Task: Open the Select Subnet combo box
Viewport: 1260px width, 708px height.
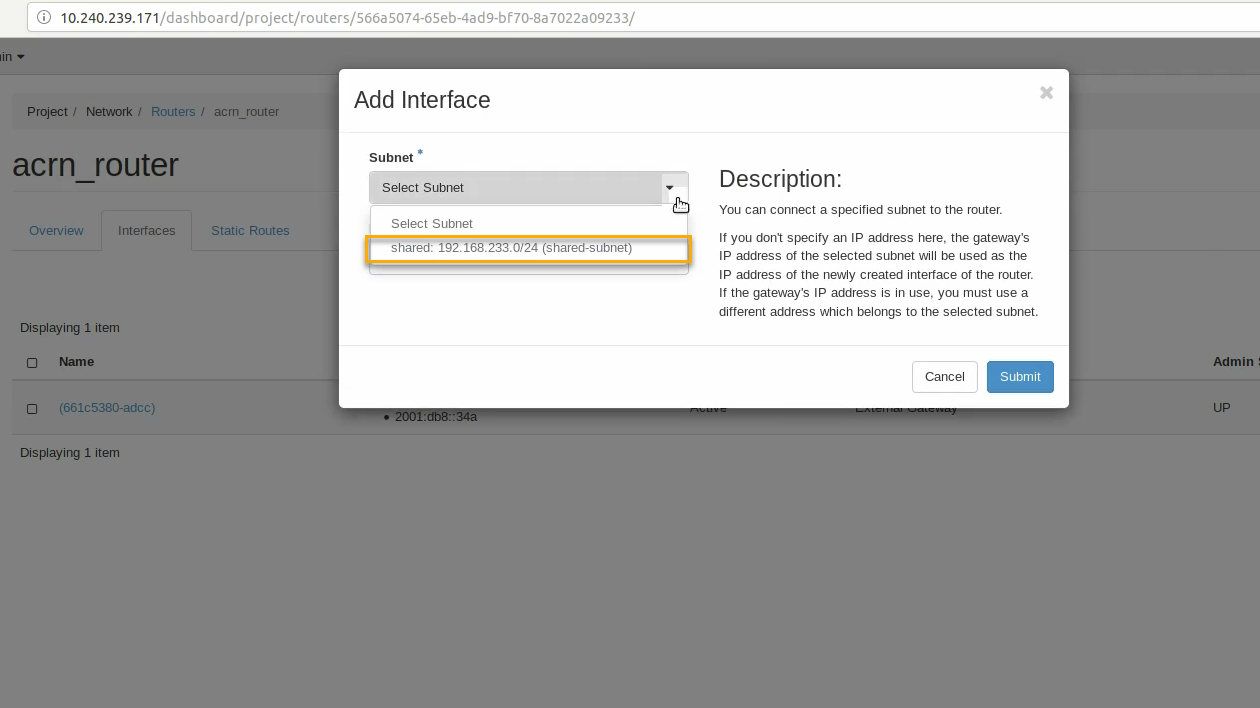Action: (x=516, y=188)
